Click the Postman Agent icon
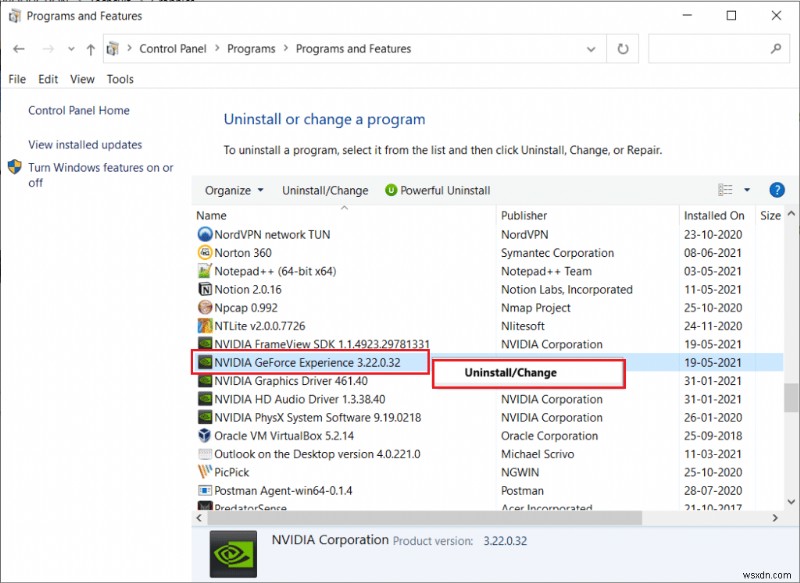Viewport: 800px width, 583px height. [205, 491]
